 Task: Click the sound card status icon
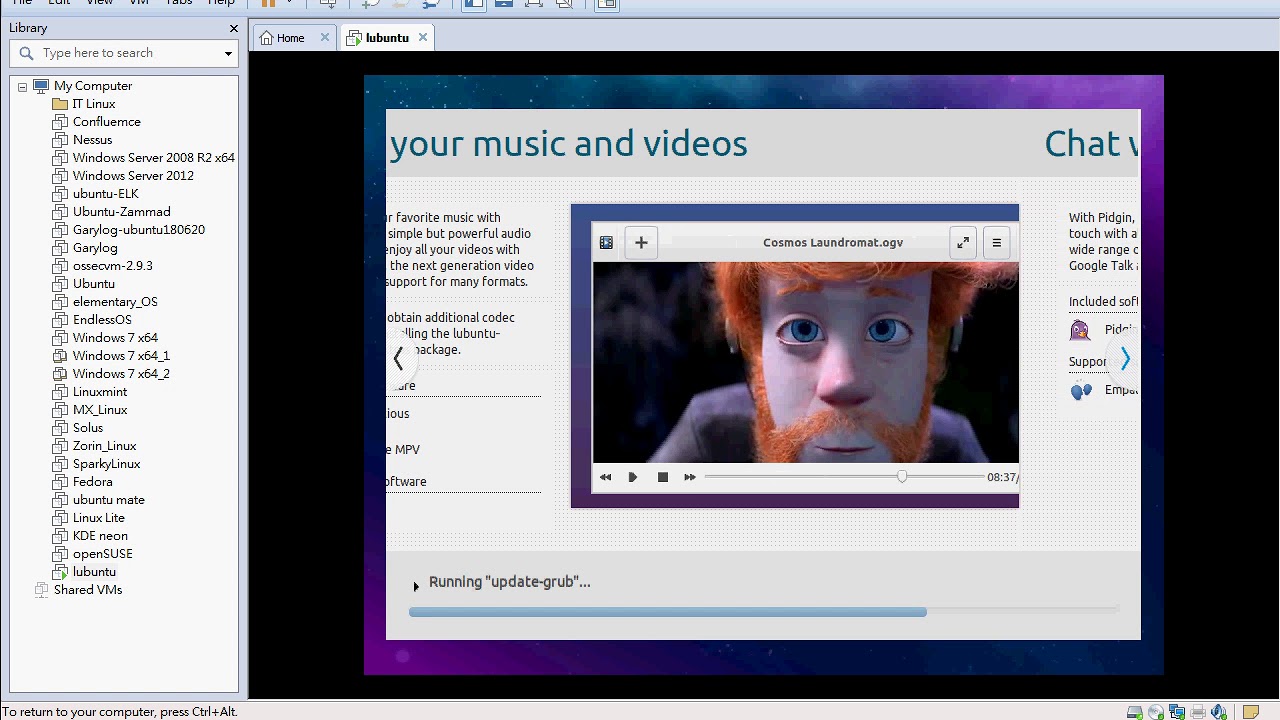pyautogui.click(x=1219, y=712)
